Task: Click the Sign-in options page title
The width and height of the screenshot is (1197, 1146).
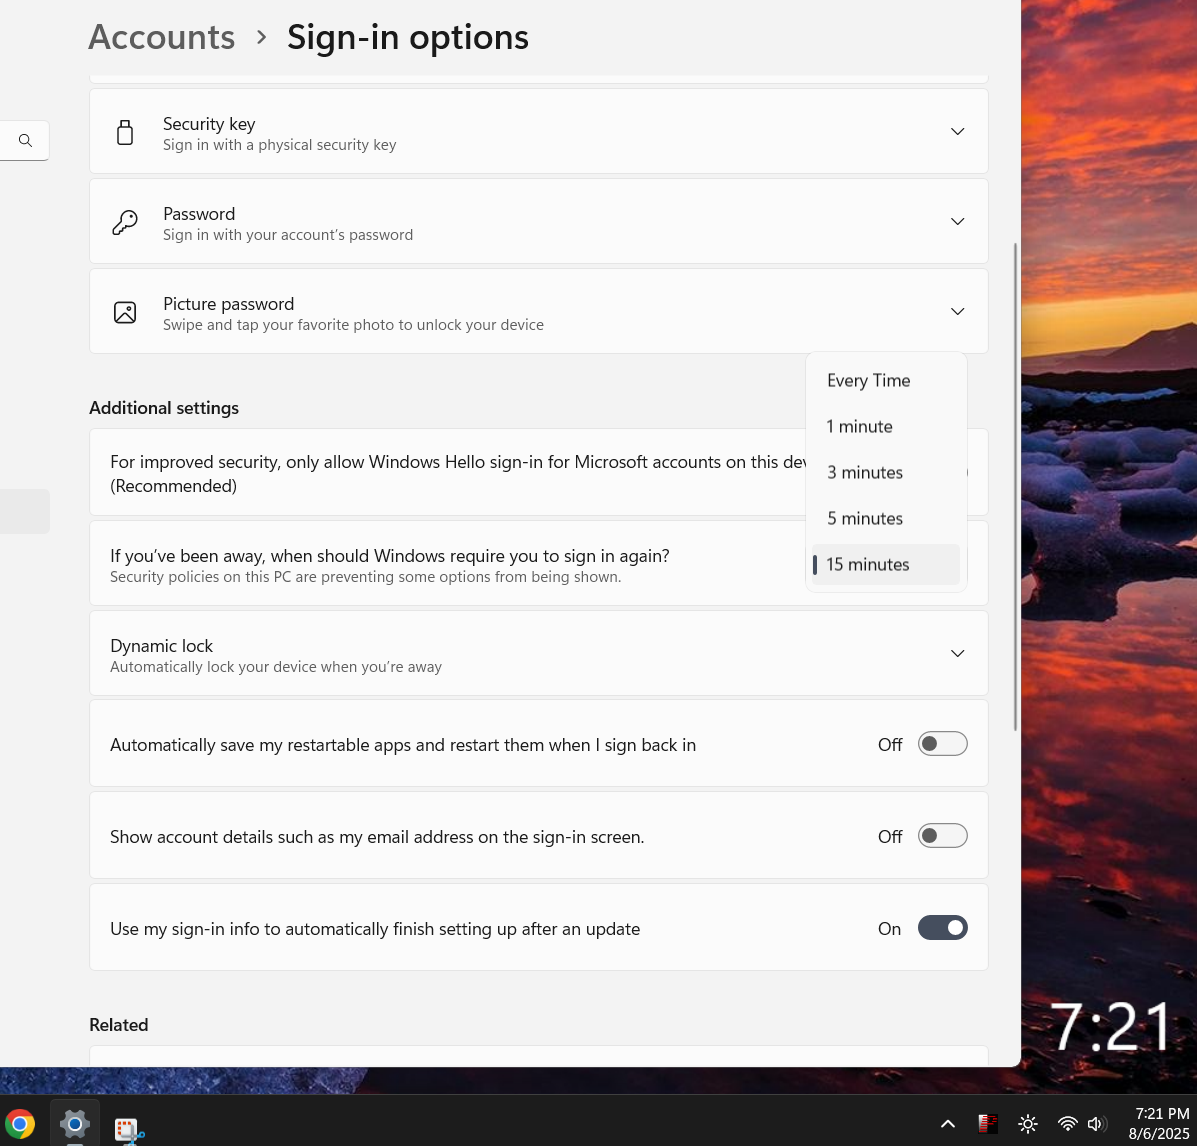Action: point(408,37)
